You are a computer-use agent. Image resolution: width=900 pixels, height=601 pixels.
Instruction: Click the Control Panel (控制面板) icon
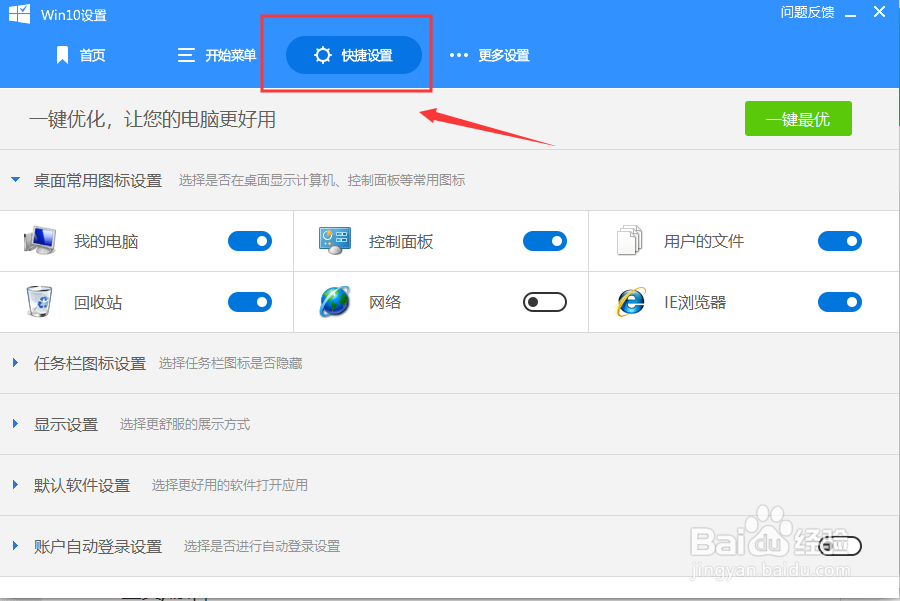pos(334,240)
